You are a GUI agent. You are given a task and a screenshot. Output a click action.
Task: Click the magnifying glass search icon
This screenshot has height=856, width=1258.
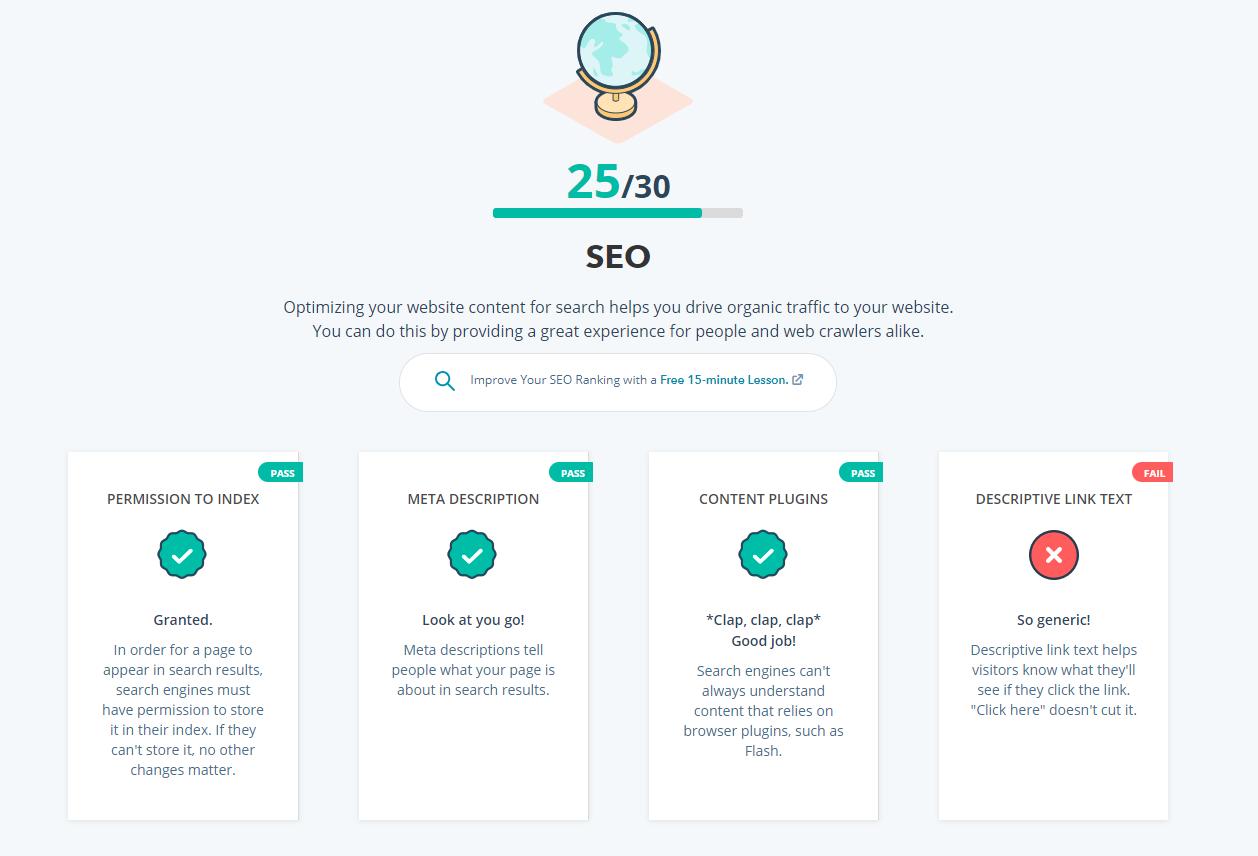click(x=444, y=380)
